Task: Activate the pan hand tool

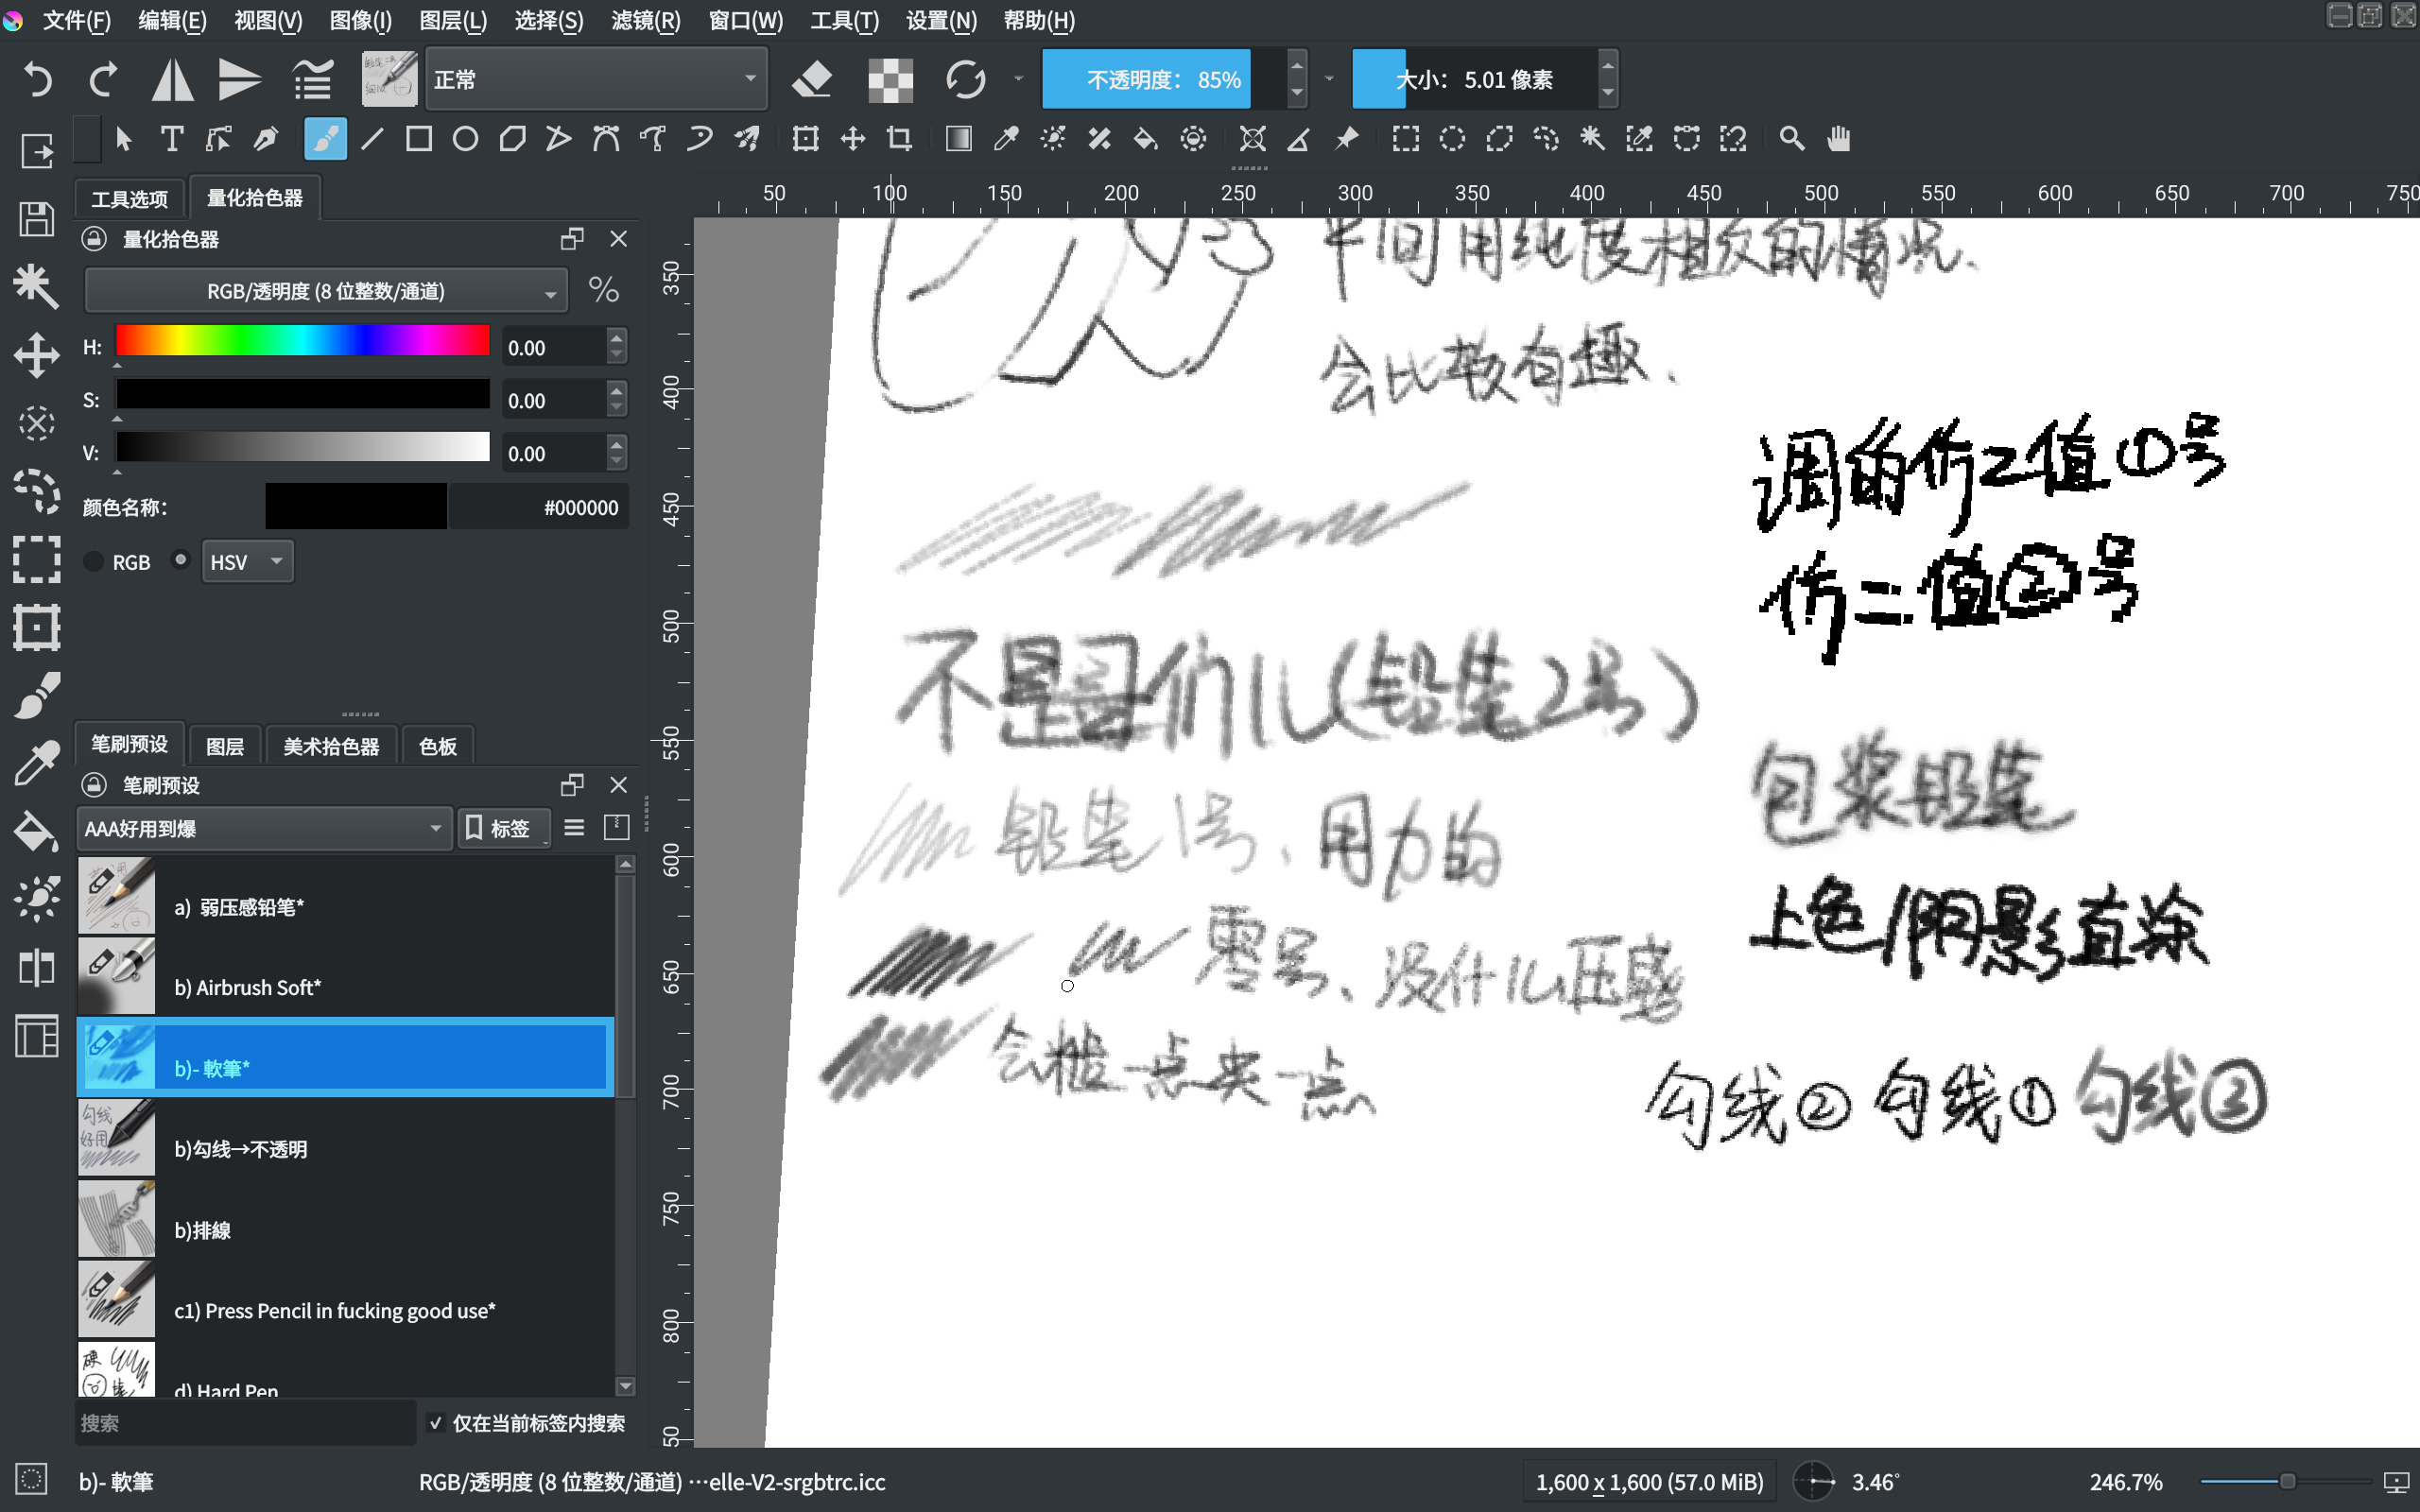Action: pos(1838,139)
